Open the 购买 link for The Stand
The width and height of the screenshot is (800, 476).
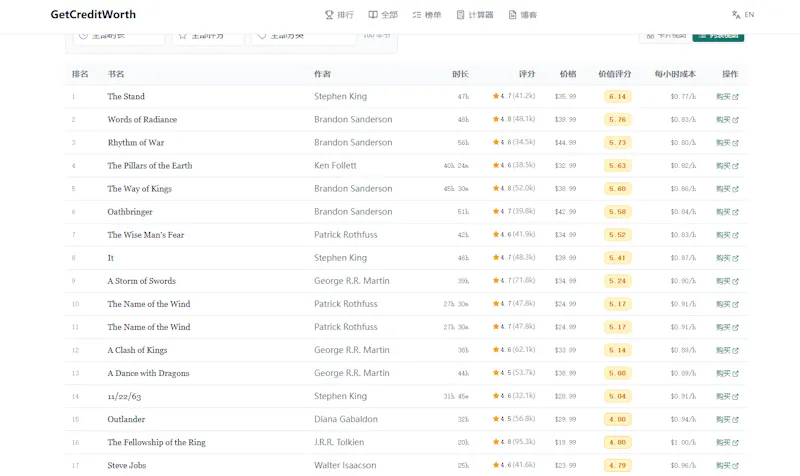tap(727, 96)
